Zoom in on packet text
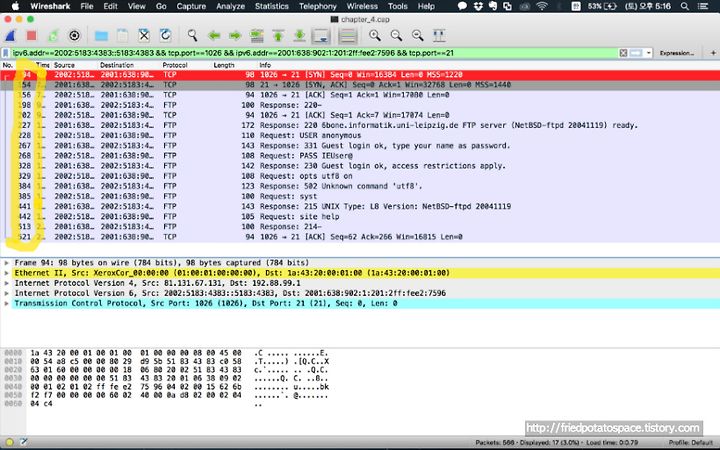Image resolution: width=720 pixels, height=450 pixels. [x=375, y=35]
